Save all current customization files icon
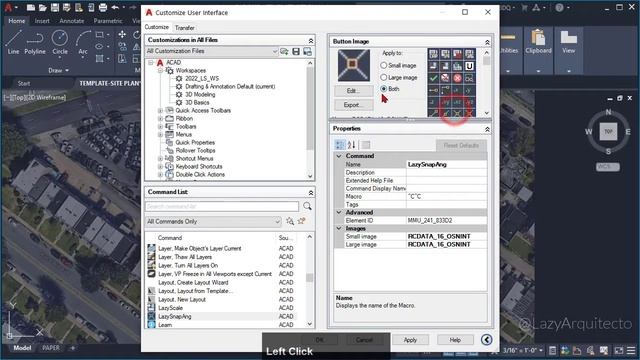The width and height of the screenshot is (640, 360). (296, 51)
